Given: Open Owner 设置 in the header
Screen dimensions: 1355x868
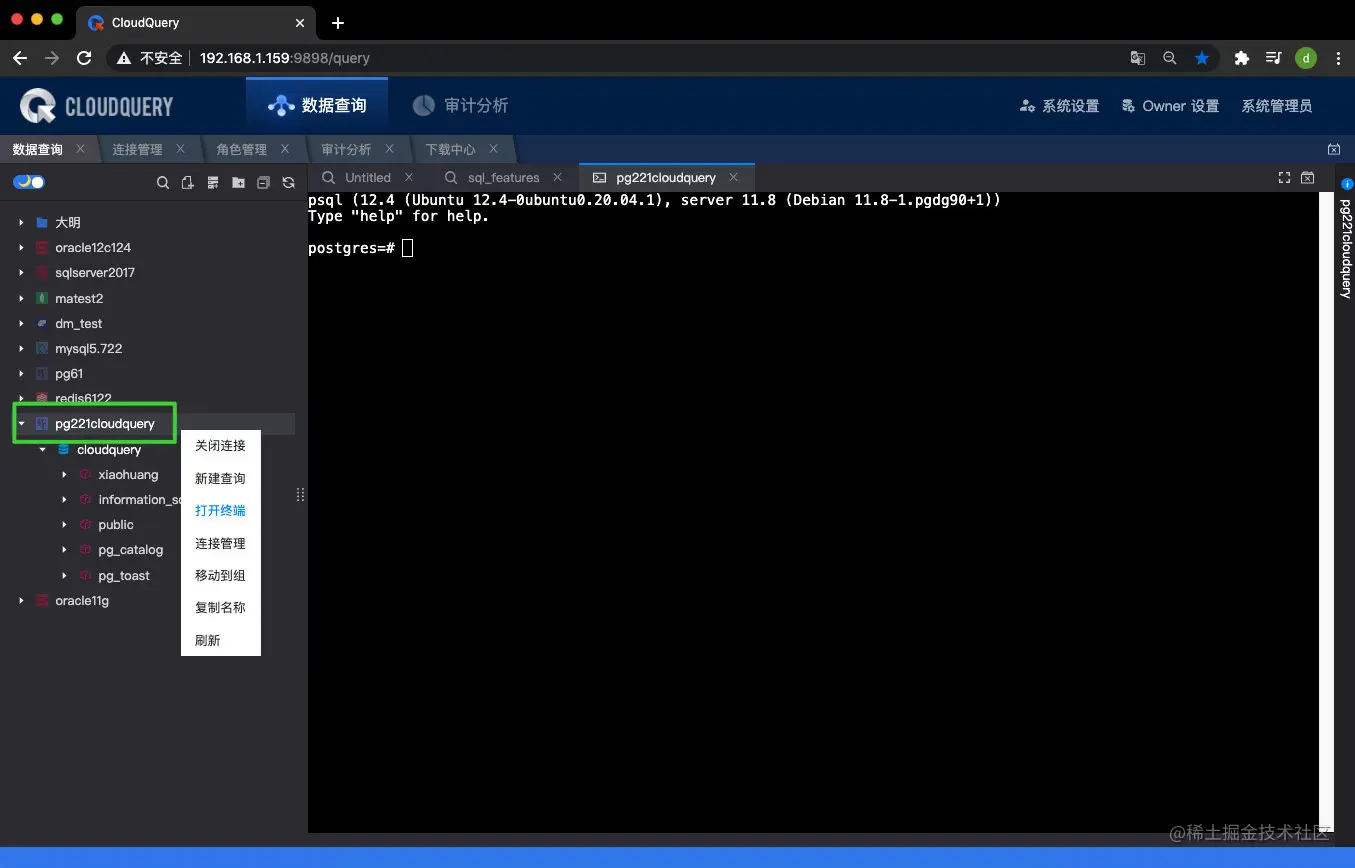Looking at the screenshot, I should pyautogui.click(x=1170, y=106).
